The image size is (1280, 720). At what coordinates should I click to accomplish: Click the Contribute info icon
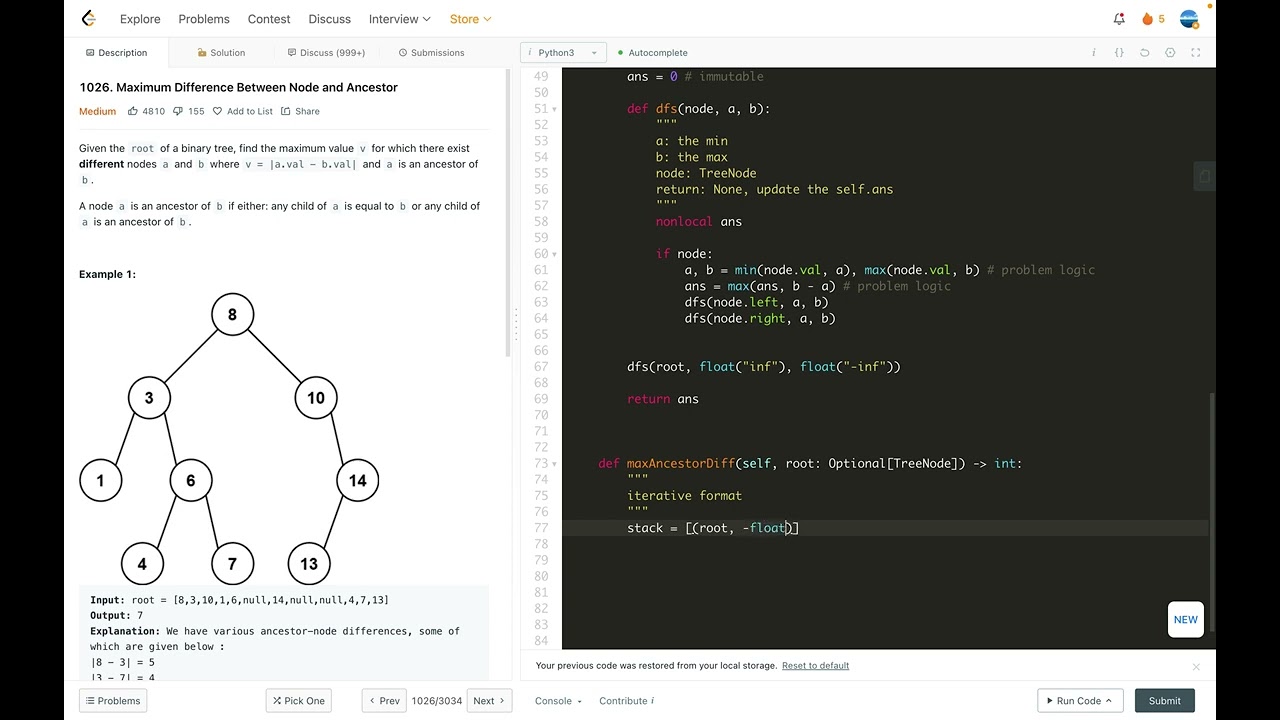click(652, 701)
